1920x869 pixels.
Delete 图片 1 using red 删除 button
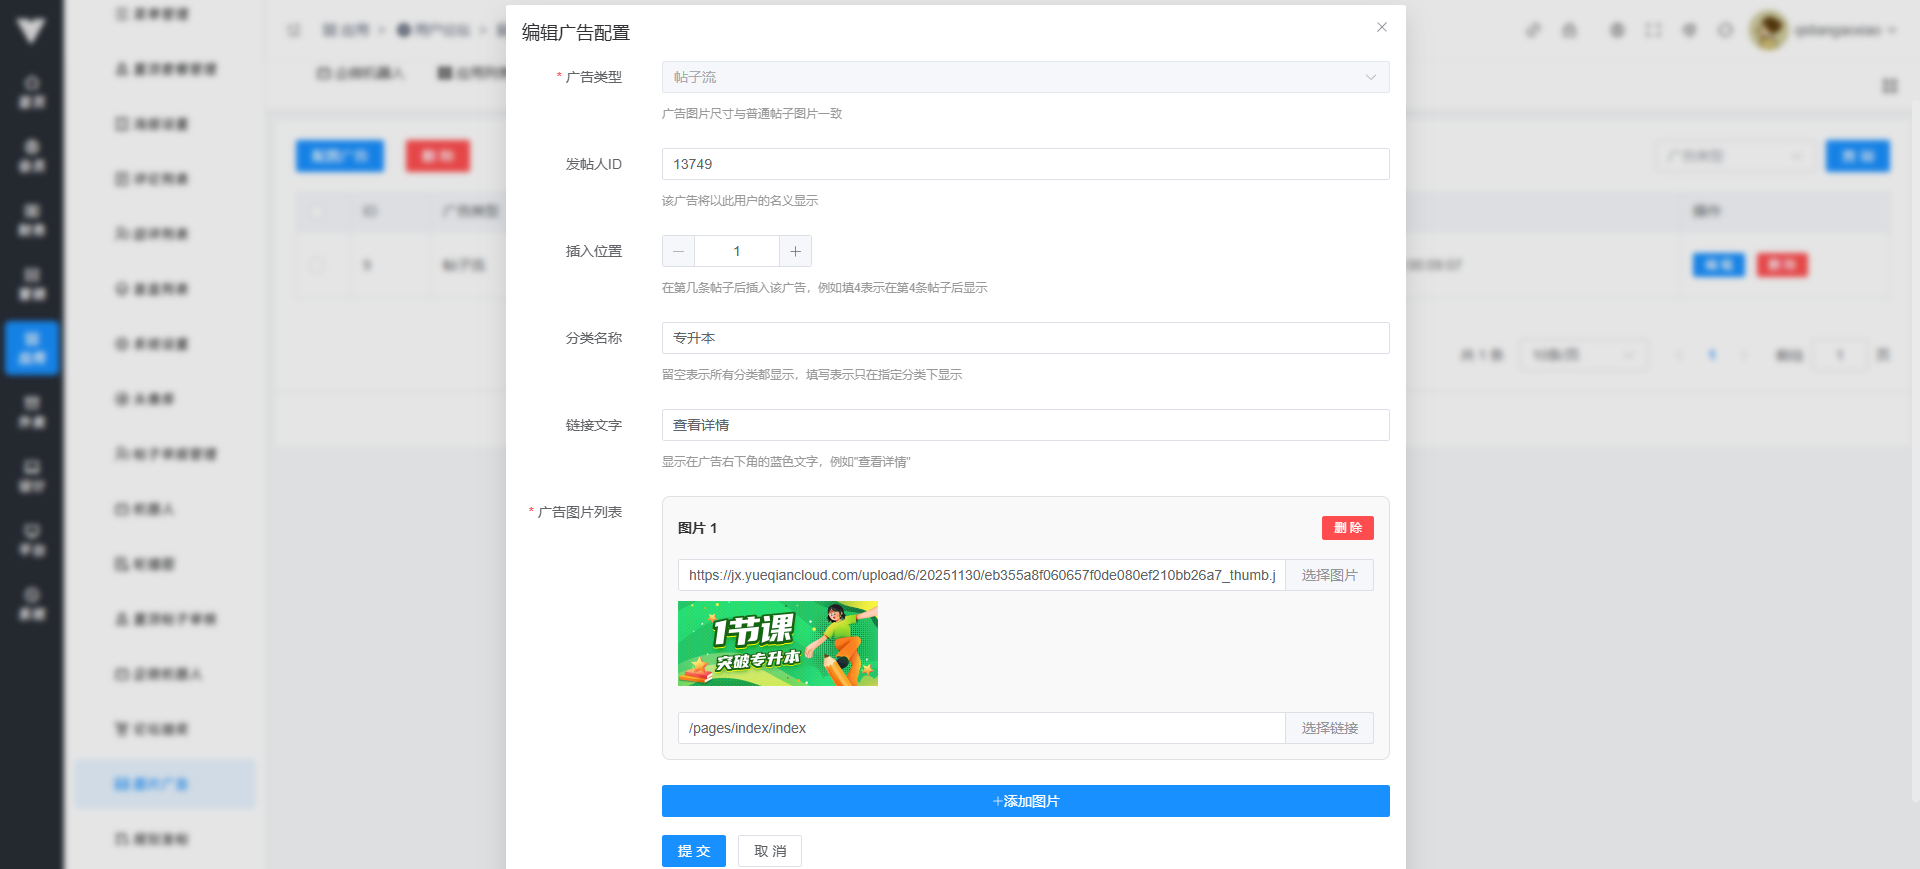point(1347,528)
